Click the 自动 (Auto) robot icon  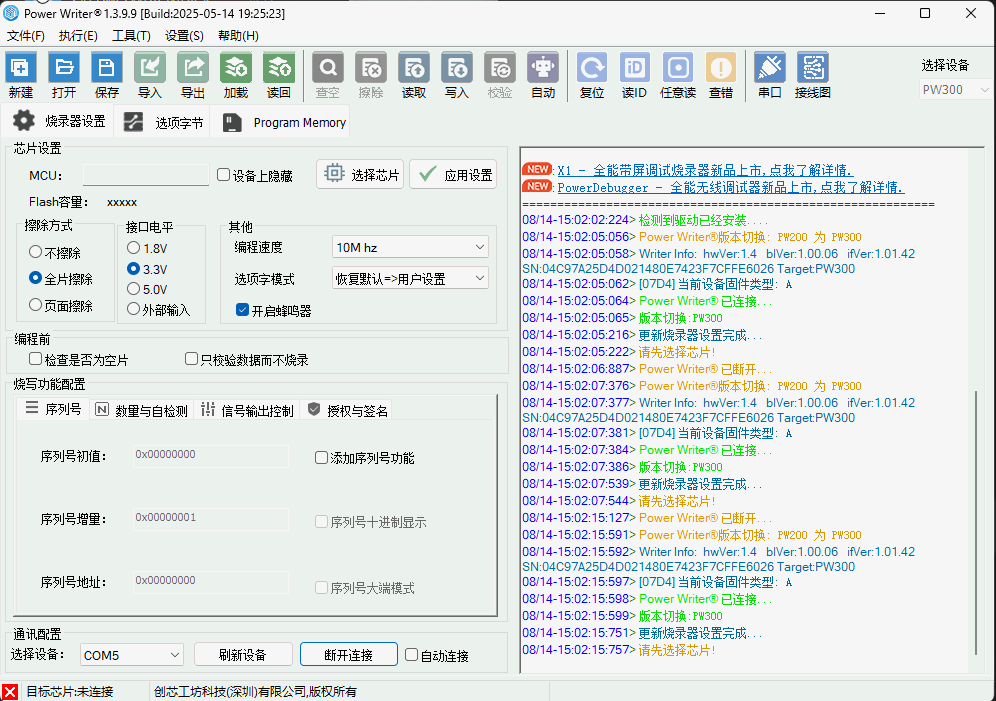pyautogui.click(x=543, y=67)
